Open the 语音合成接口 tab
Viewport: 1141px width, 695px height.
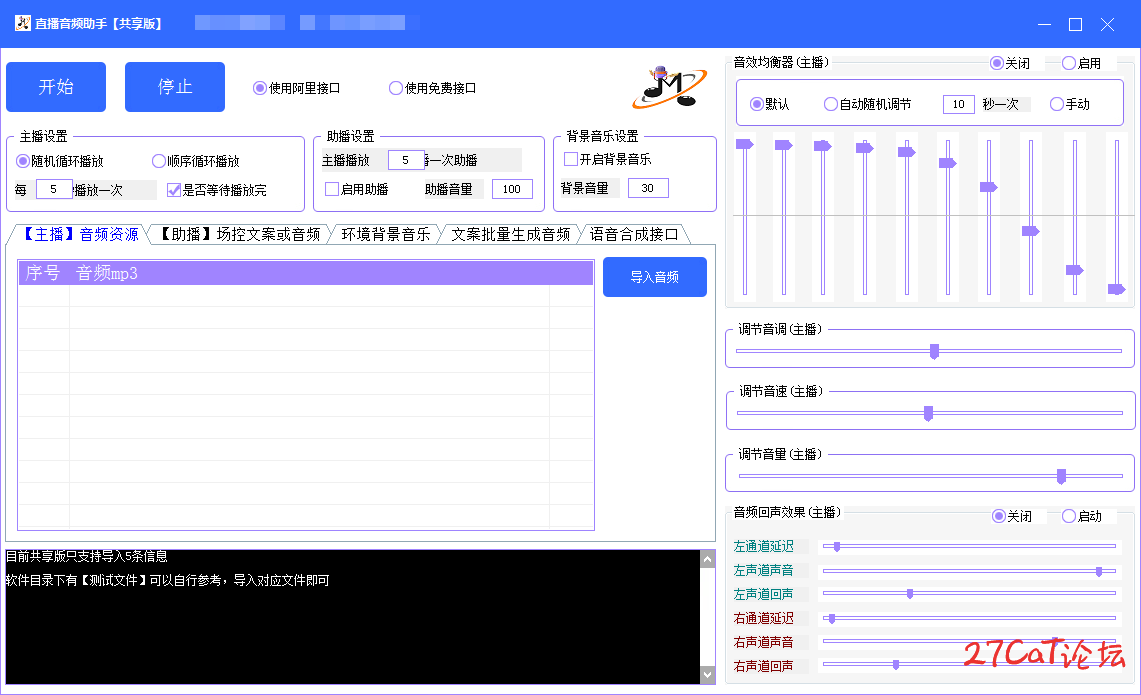click(634, 234)
